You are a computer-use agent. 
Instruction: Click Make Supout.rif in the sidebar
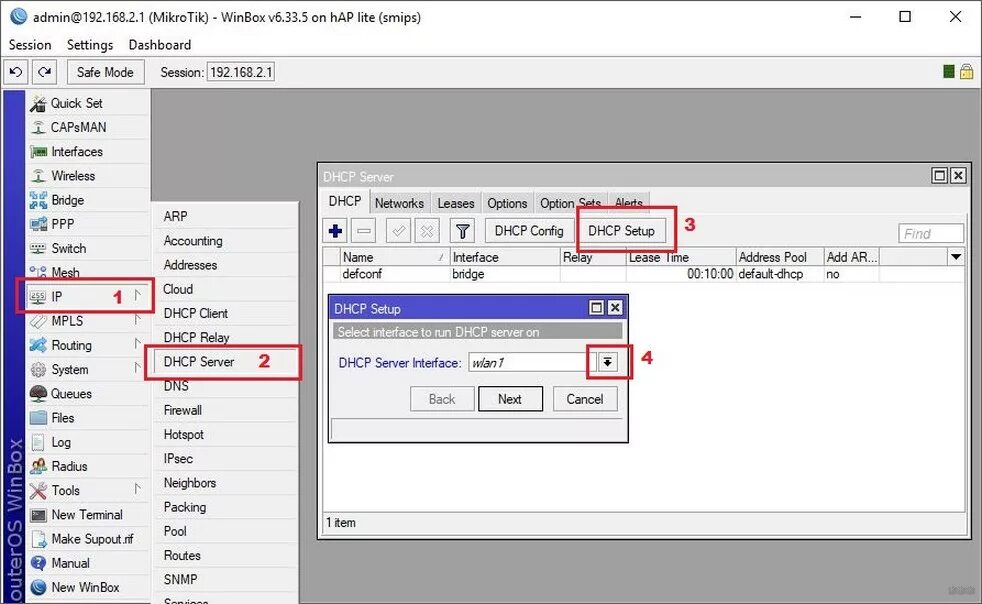(x=88, y=539)
